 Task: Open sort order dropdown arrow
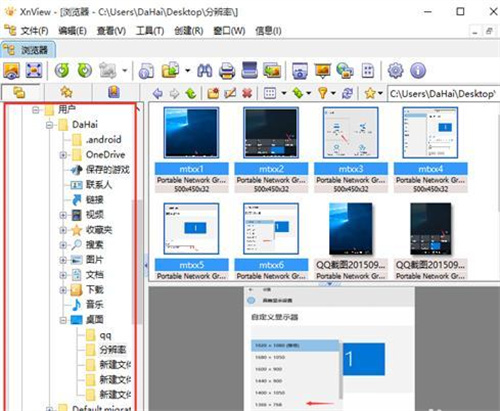[x=309, y=93]
